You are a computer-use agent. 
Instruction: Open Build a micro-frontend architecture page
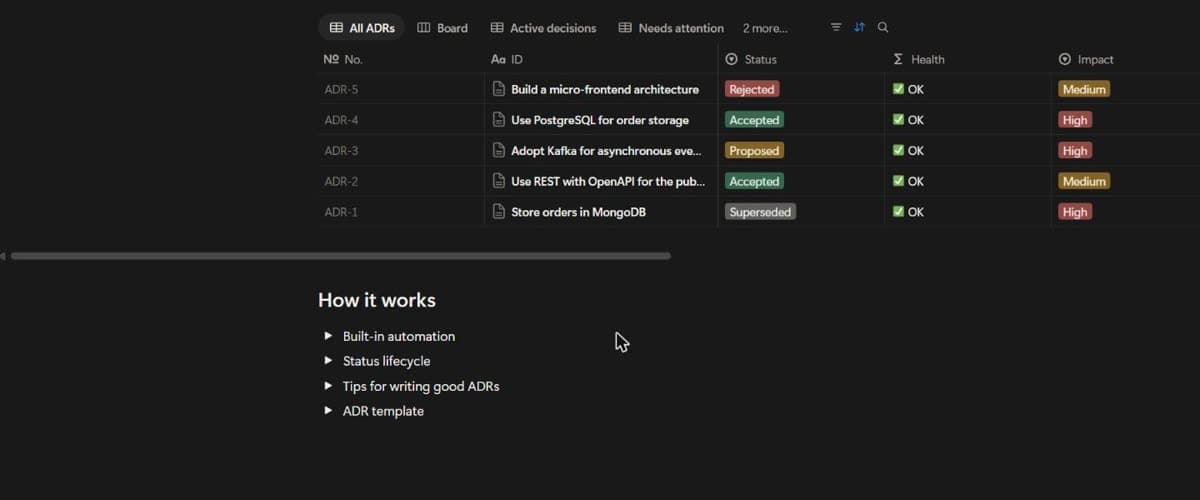click(605, 89)
